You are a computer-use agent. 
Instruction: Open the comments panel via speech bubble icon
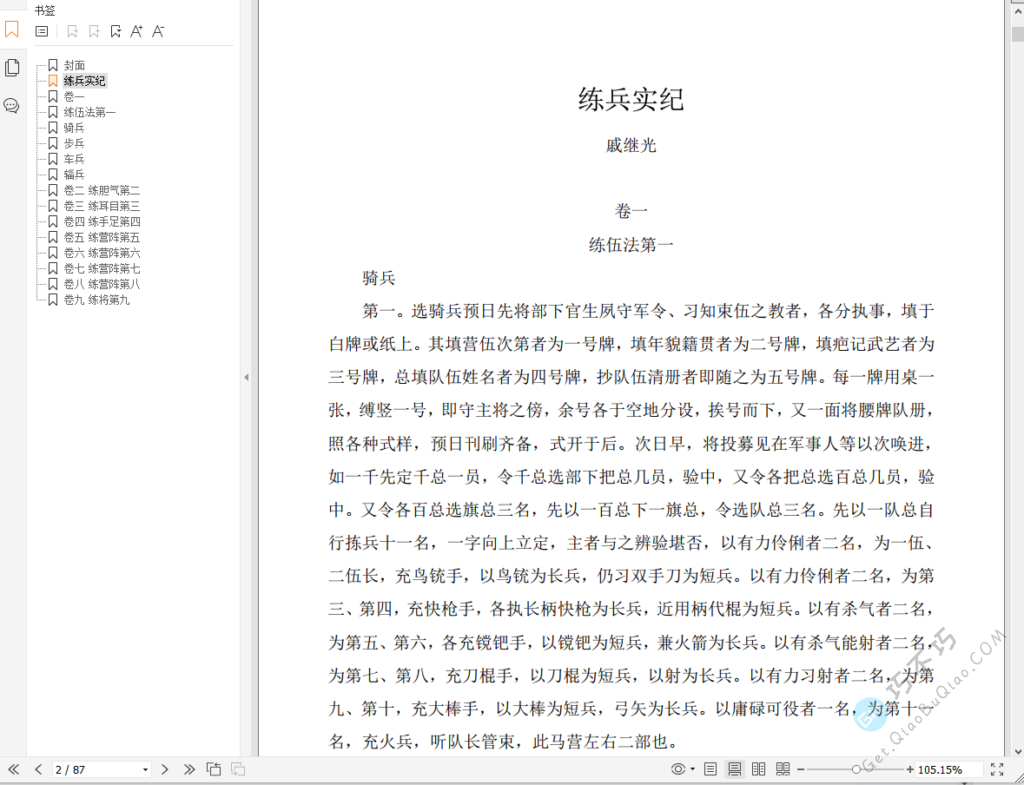[12, 105]
